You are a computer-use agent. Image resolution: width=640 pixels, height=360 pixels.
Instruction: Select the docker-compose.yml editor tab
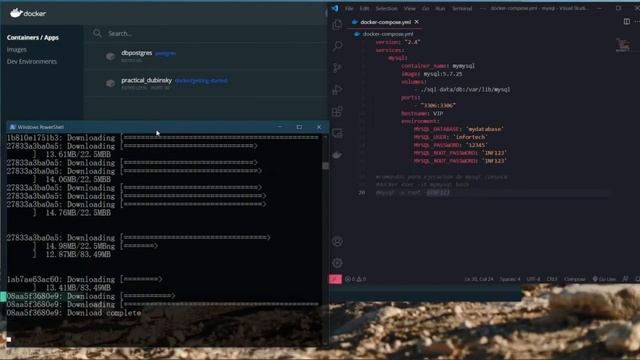(385, 22)
